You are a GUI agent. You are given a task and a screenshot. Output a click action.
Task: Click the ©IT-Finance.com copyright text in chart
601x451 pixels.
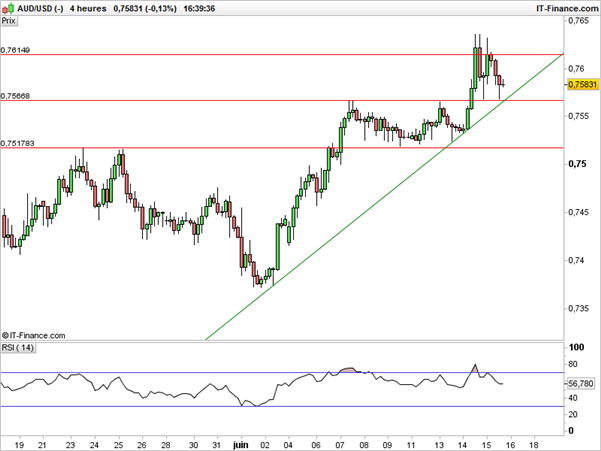tap(33, 336)
